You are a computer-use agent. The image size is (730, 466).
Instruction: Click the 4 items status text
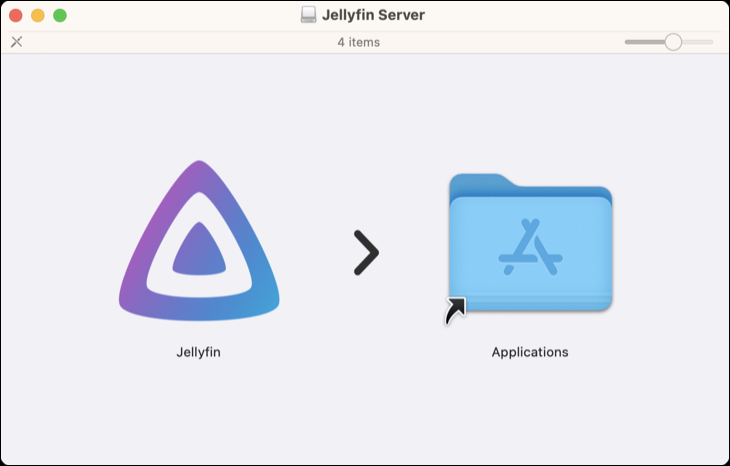(x=358, y=42)
